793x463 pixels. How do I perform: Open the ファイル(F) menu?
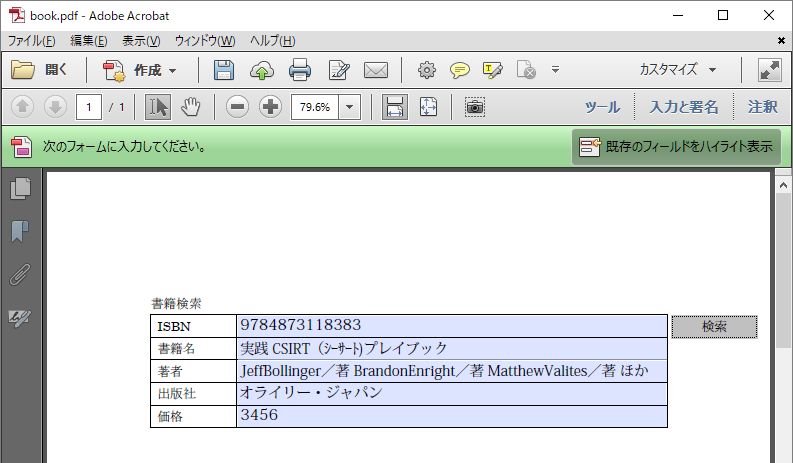pos(31,40)
